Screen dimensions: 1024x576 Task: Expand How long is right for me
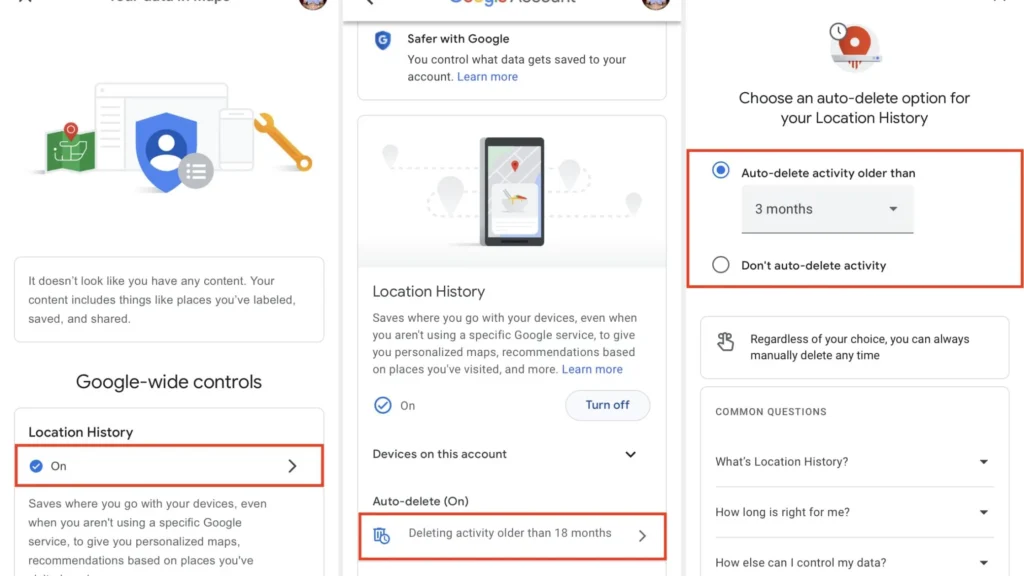coord(983,512)
